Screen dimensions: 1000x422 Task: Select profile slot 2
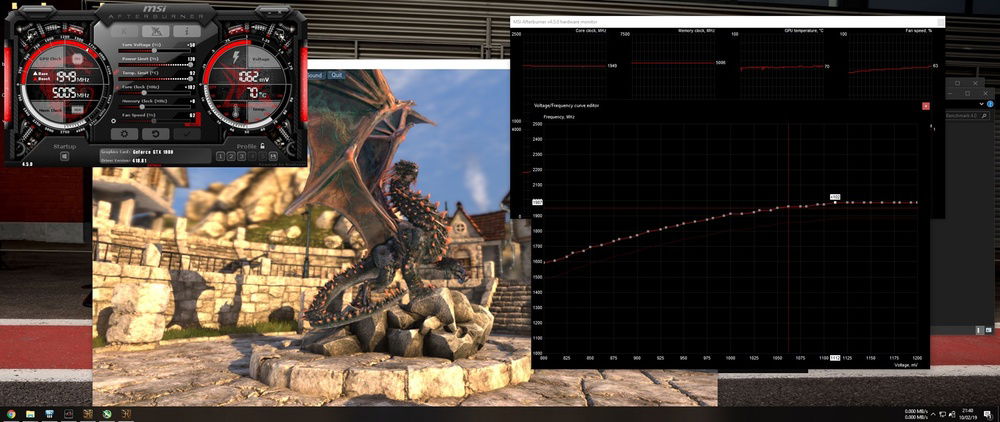[231, 156]
